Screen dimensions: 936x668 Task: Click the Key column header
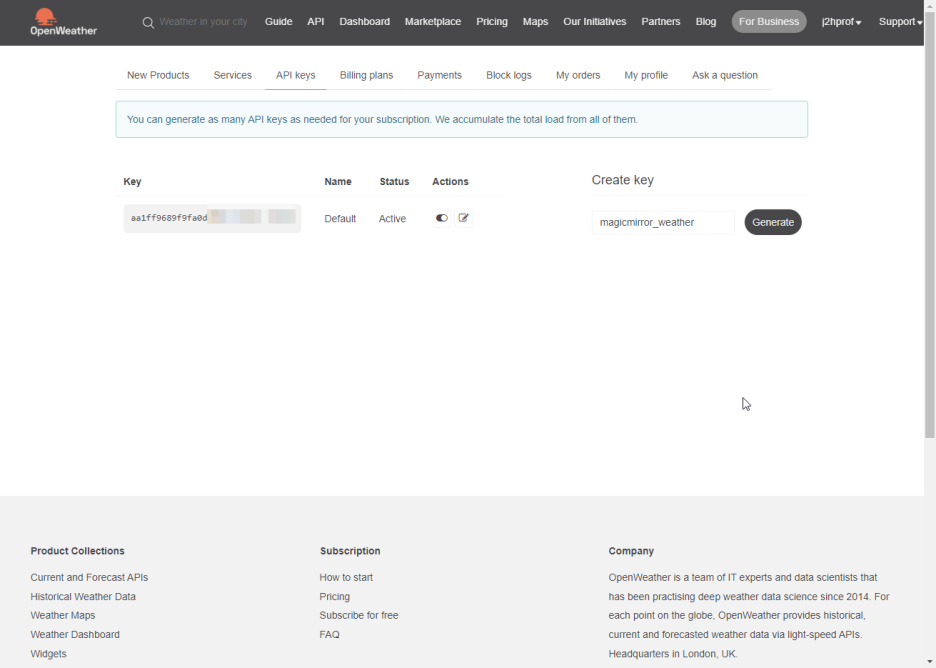[132, 181]
